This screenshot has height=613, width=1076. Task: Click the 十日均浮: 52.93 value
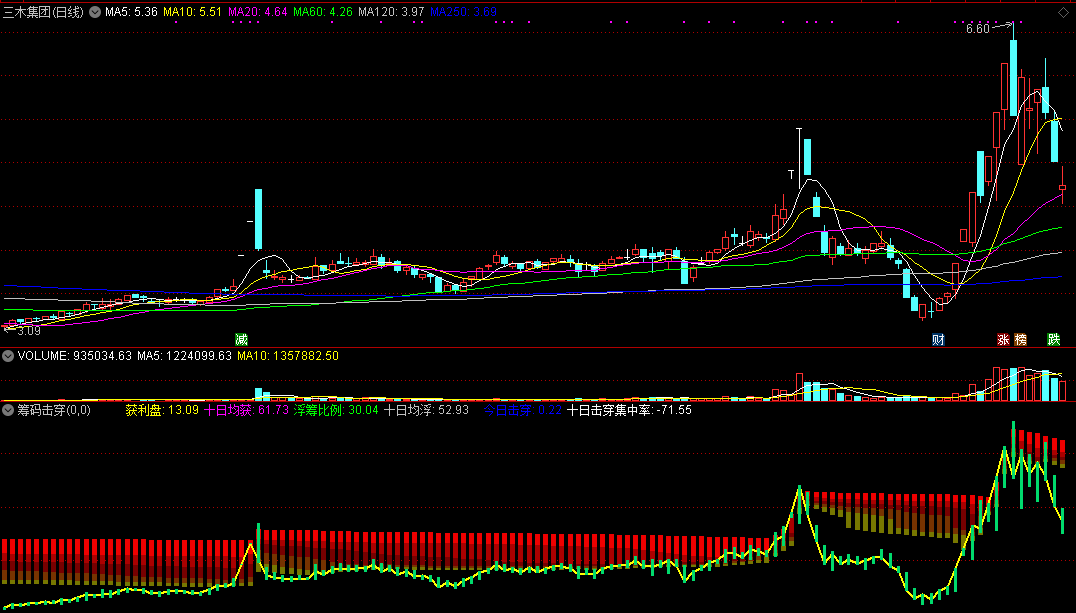coord(426,410)
